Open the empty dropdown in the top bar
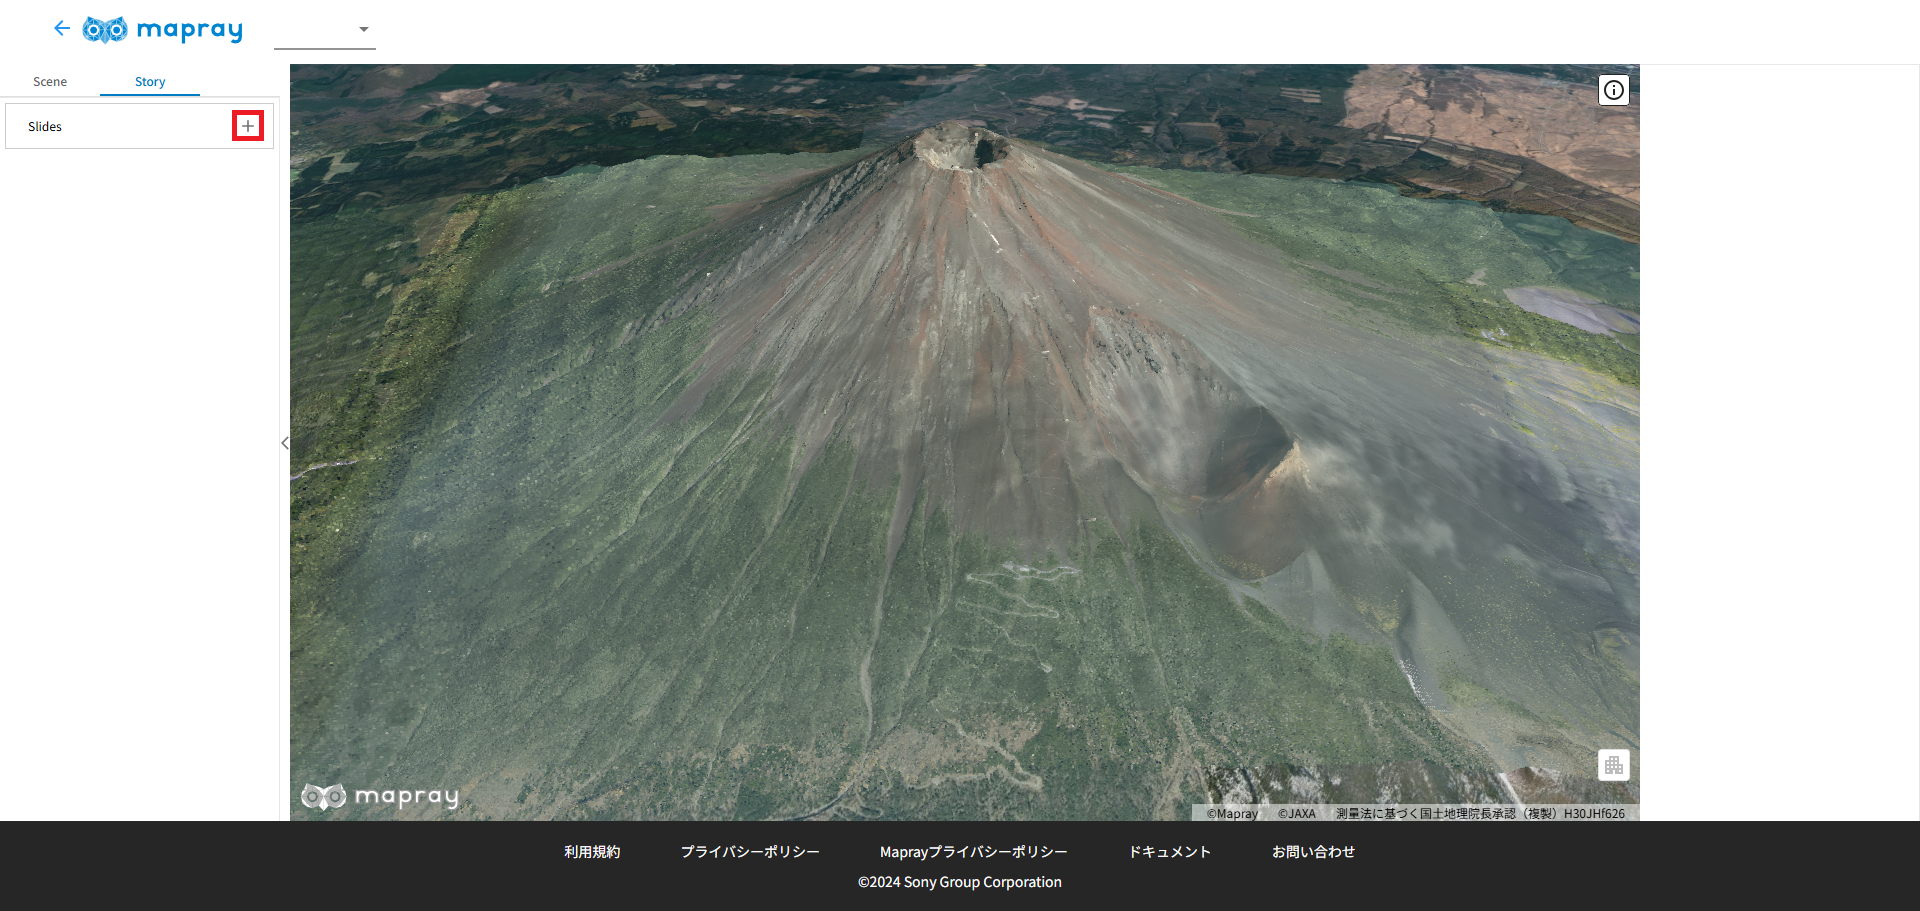Image resolution: width=1920 pixels, height=911 pixels. click(x=325, y=30)
